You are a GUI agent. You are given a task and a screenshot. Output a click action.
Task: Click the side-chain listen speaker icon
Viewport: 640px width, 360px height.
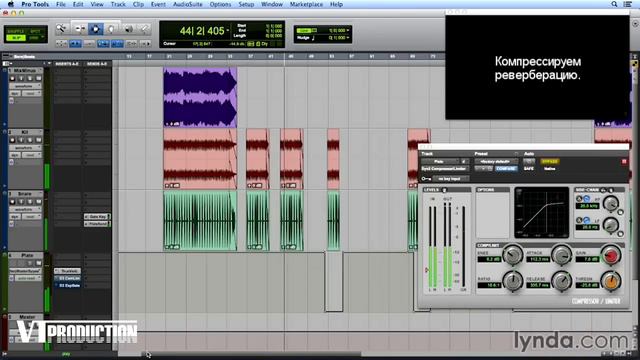(611, 190)
